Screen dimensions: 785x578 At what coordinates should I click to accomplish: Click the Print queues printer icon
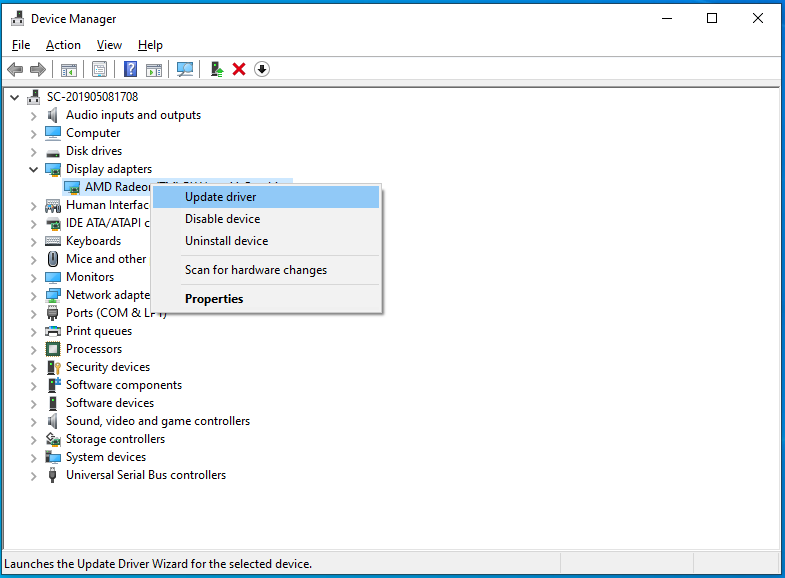[53, 331]
